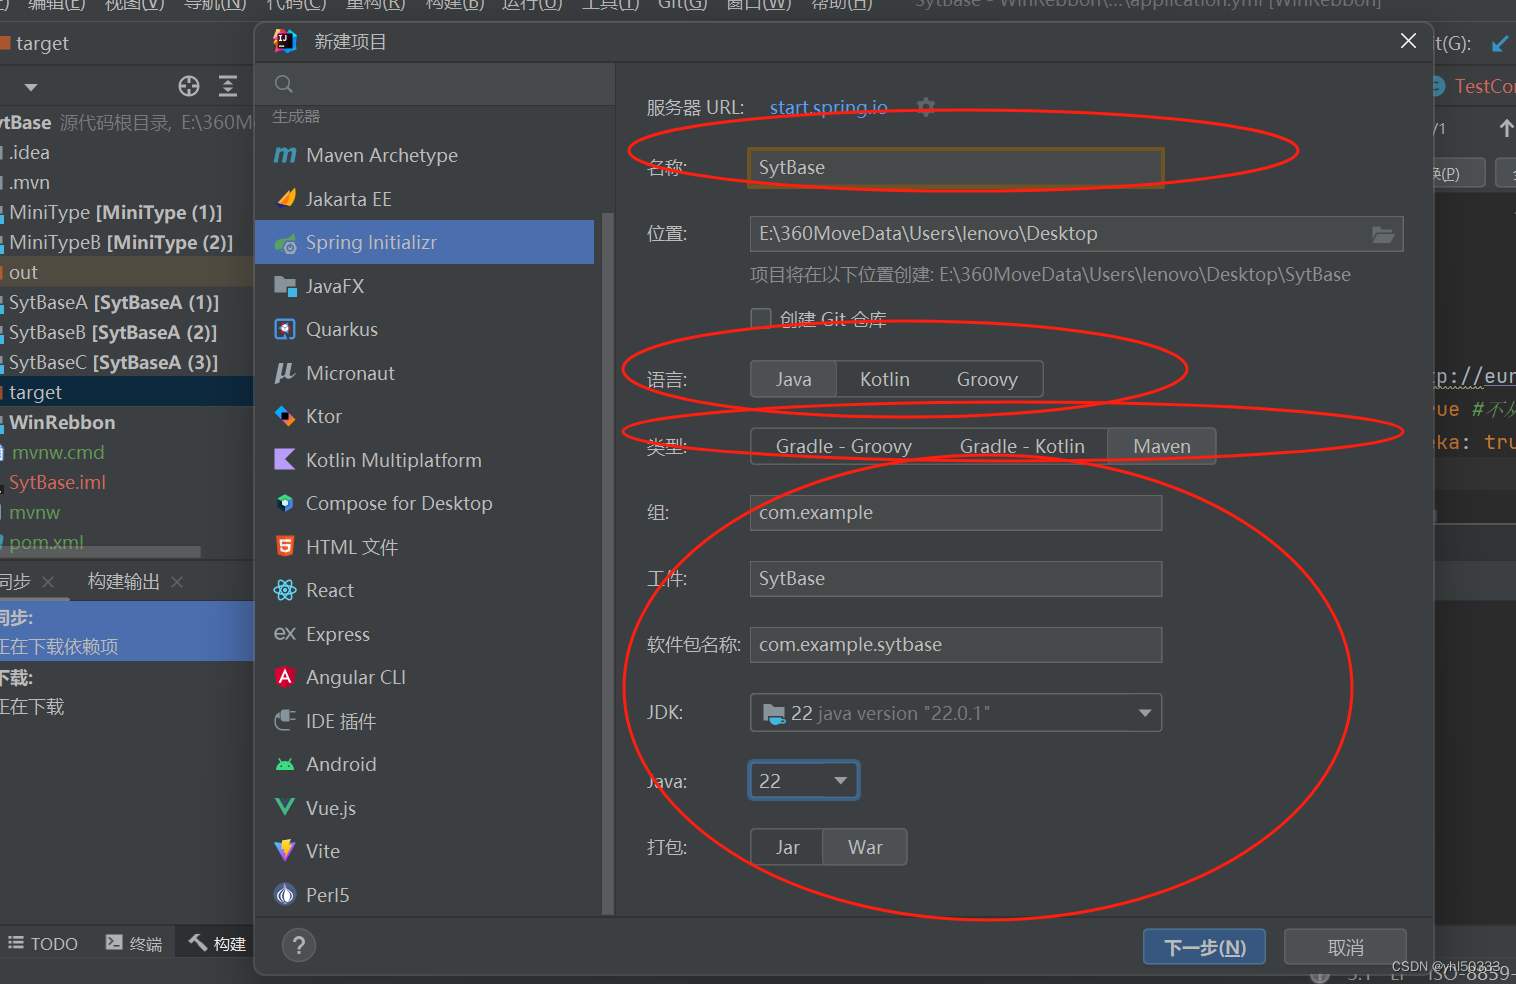
Task: Open the 终端 terminal tab
Action: click(x=134, y=943)
